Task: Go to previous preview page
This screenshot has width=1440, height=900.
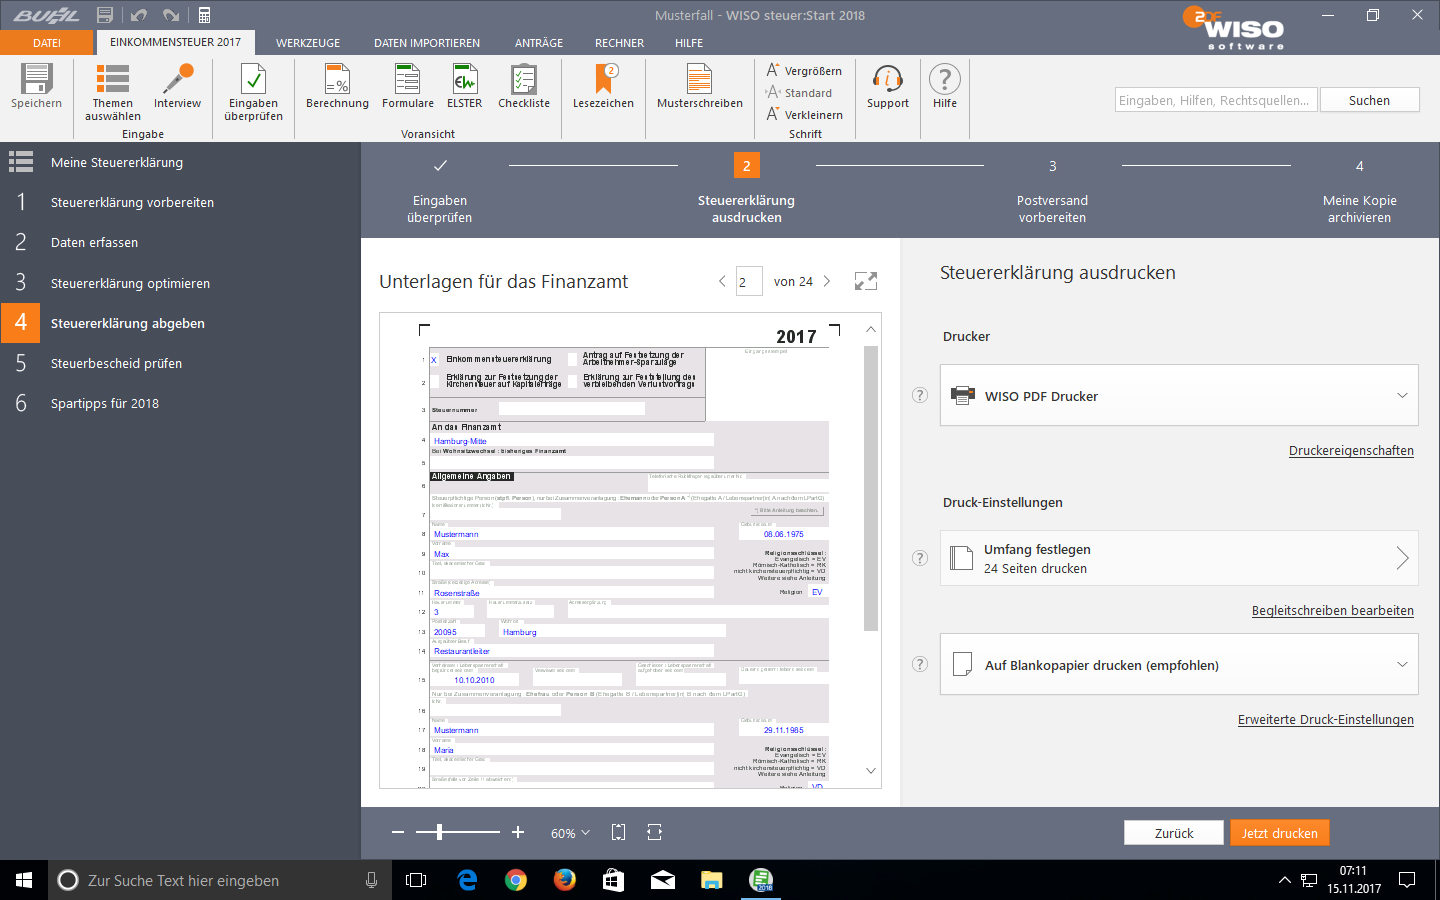Action: coord(722,282)
